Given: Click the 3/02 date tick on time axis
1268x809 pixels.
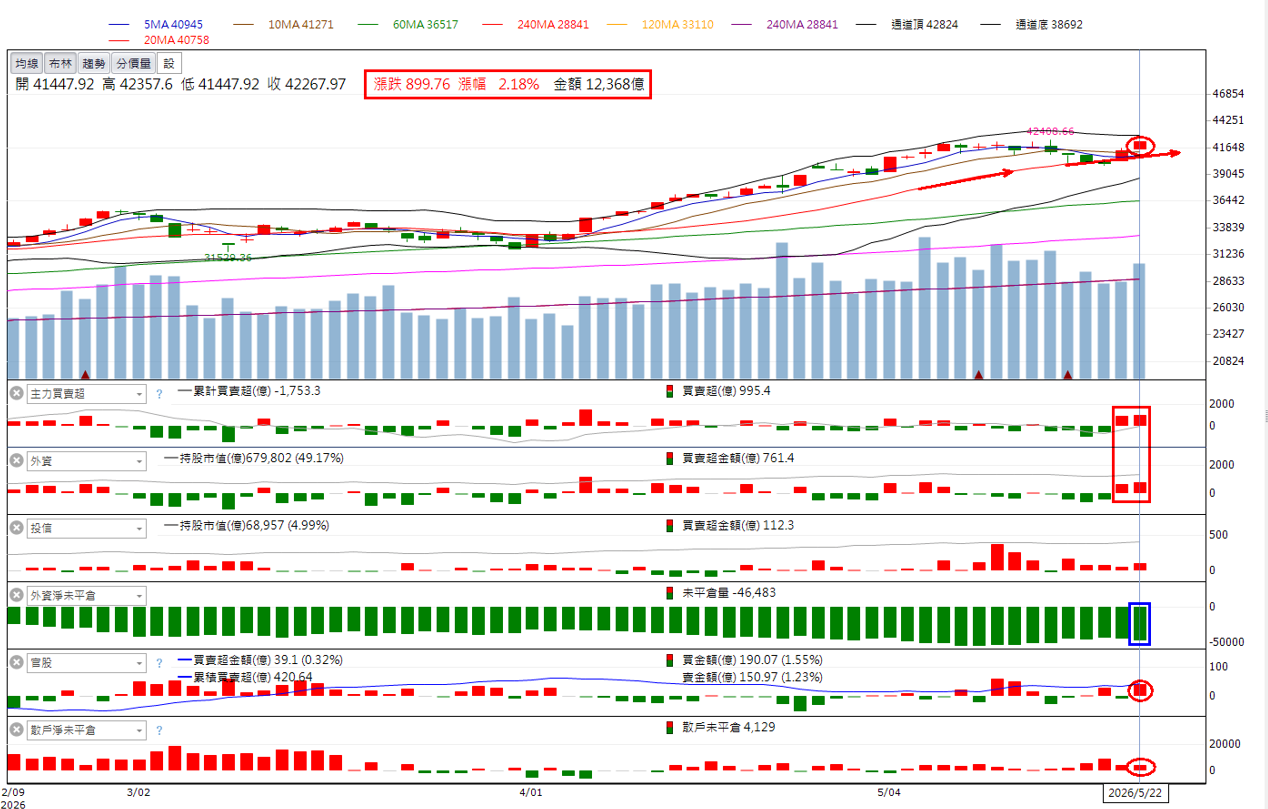Looking at the screenshot, I should tap(141, 791).
